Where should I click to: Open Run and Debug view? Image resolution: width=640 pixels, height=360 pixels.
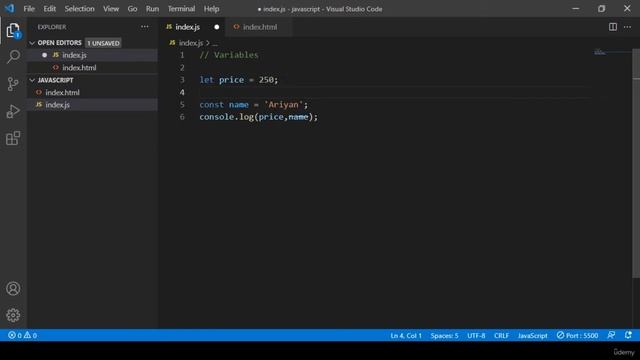coord(13,111)
